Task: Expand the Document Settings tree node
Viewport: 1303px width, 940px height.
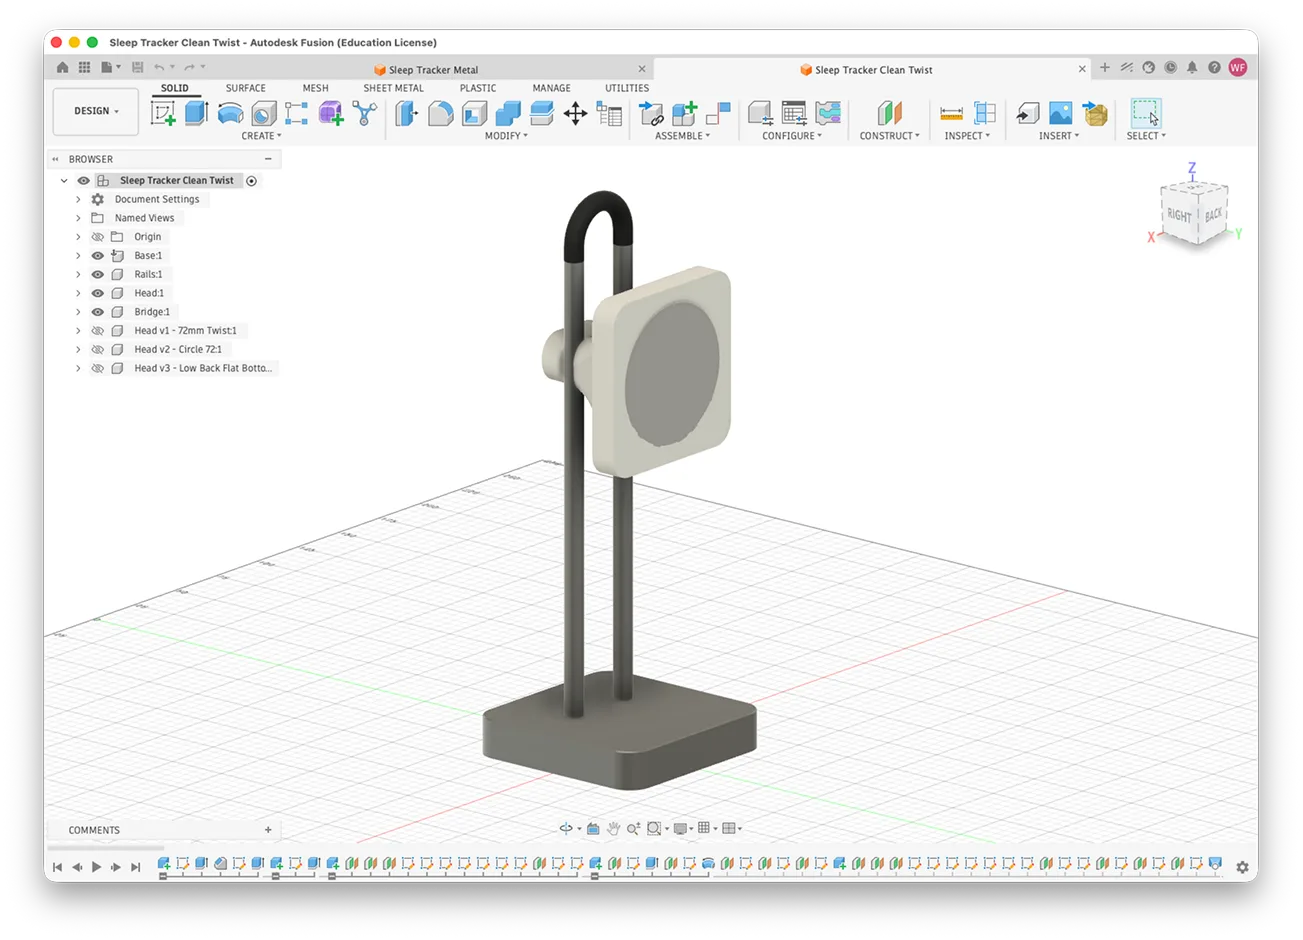Action: click(x=78, y=199)
